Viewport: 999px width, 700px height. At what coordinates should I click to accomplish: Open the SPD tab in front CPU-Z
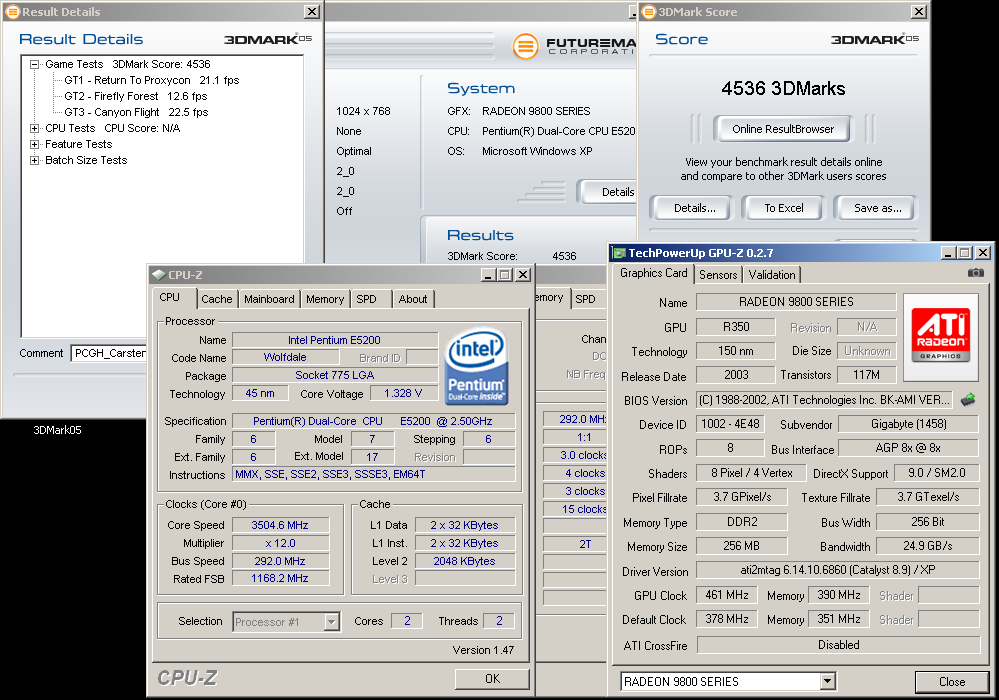pyautogui.click(x=366, y=299)
